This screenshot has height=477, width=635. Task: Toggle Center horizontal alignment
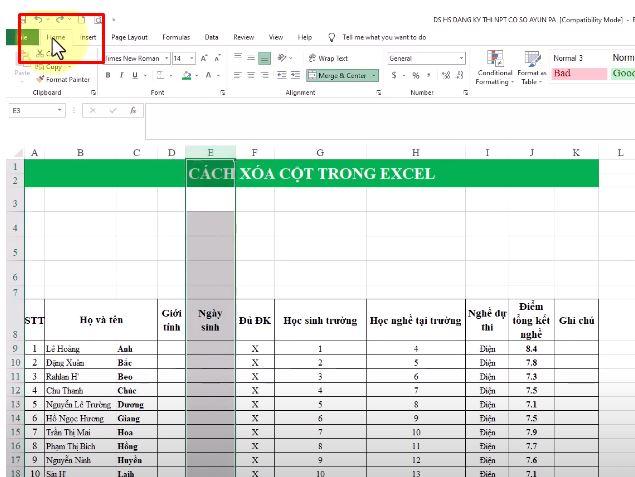251,75
